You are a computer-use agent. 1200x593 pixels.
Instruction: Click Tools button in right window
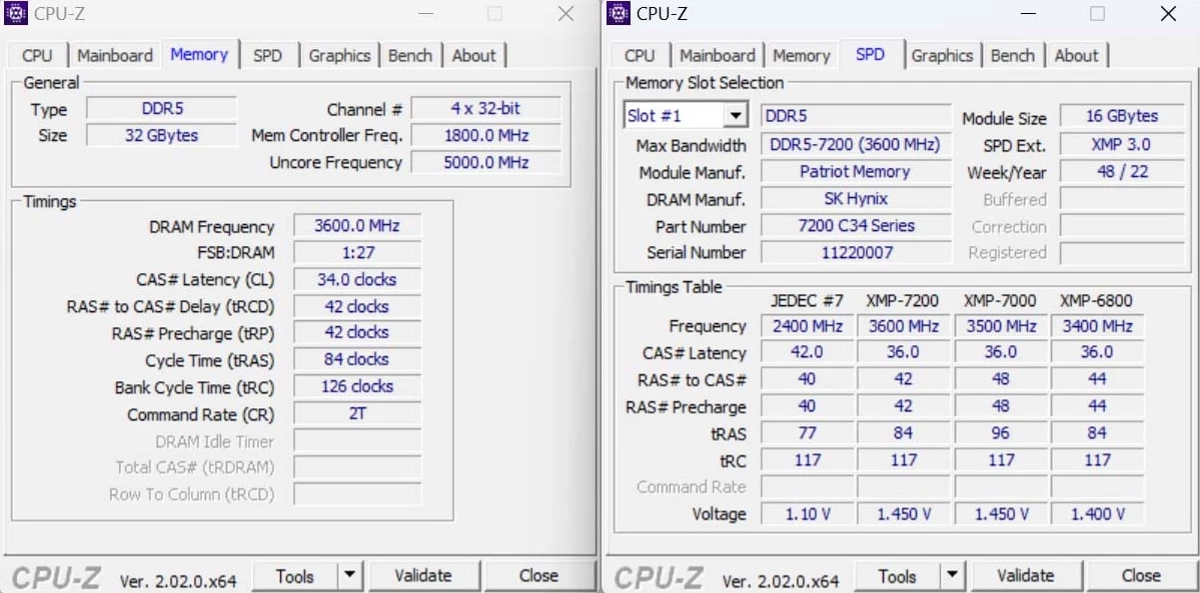[x=897, y=576]
